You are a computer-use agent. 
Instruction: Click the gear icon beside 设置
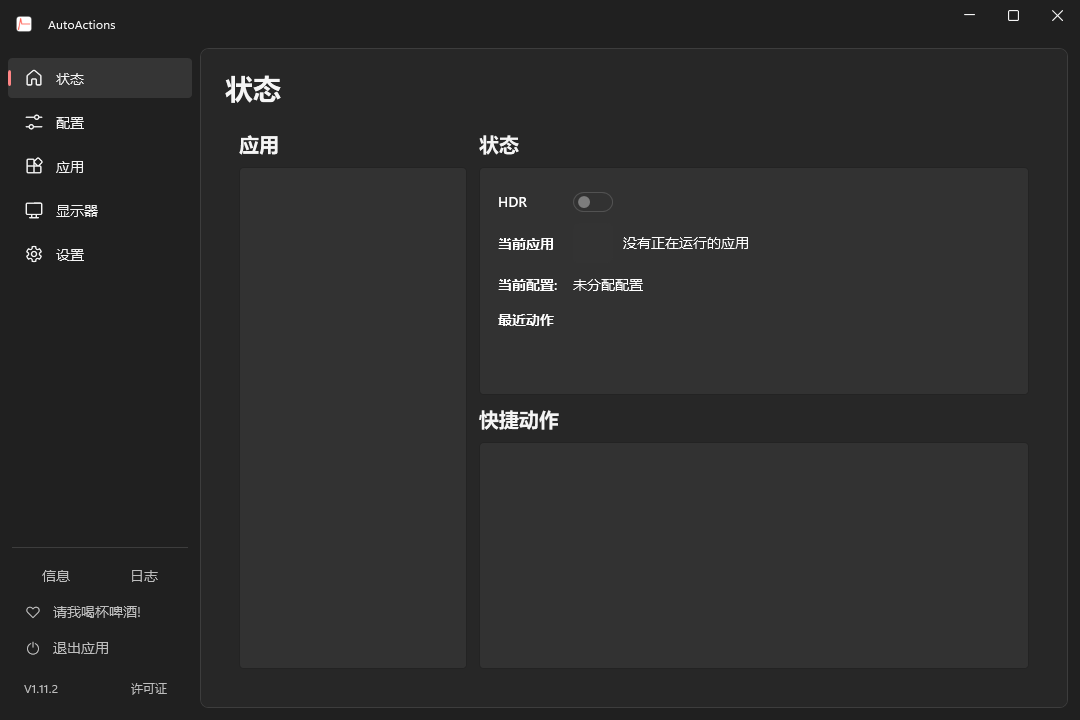pyautogui.click(x=34, y=254)
